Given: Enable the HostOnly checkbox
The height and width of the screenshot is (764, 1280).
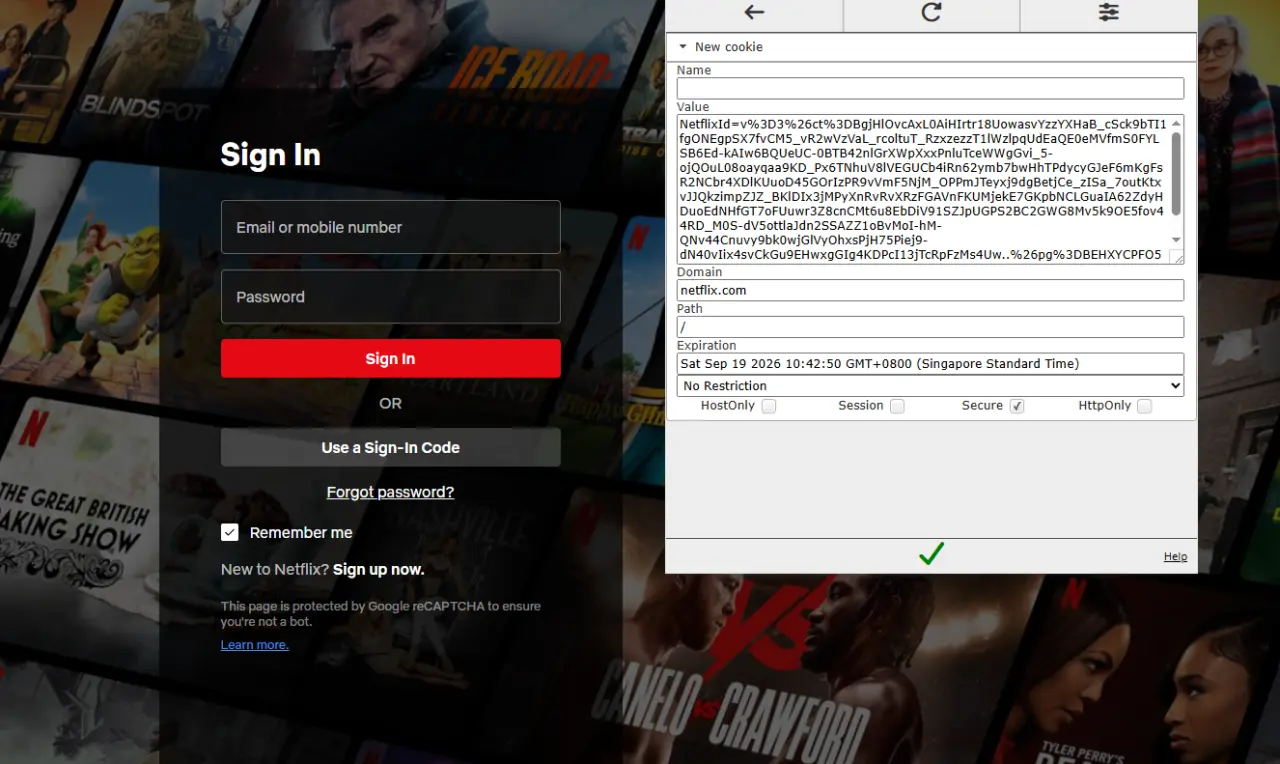Looking at the screenshot, I should [x=769, y=406].
